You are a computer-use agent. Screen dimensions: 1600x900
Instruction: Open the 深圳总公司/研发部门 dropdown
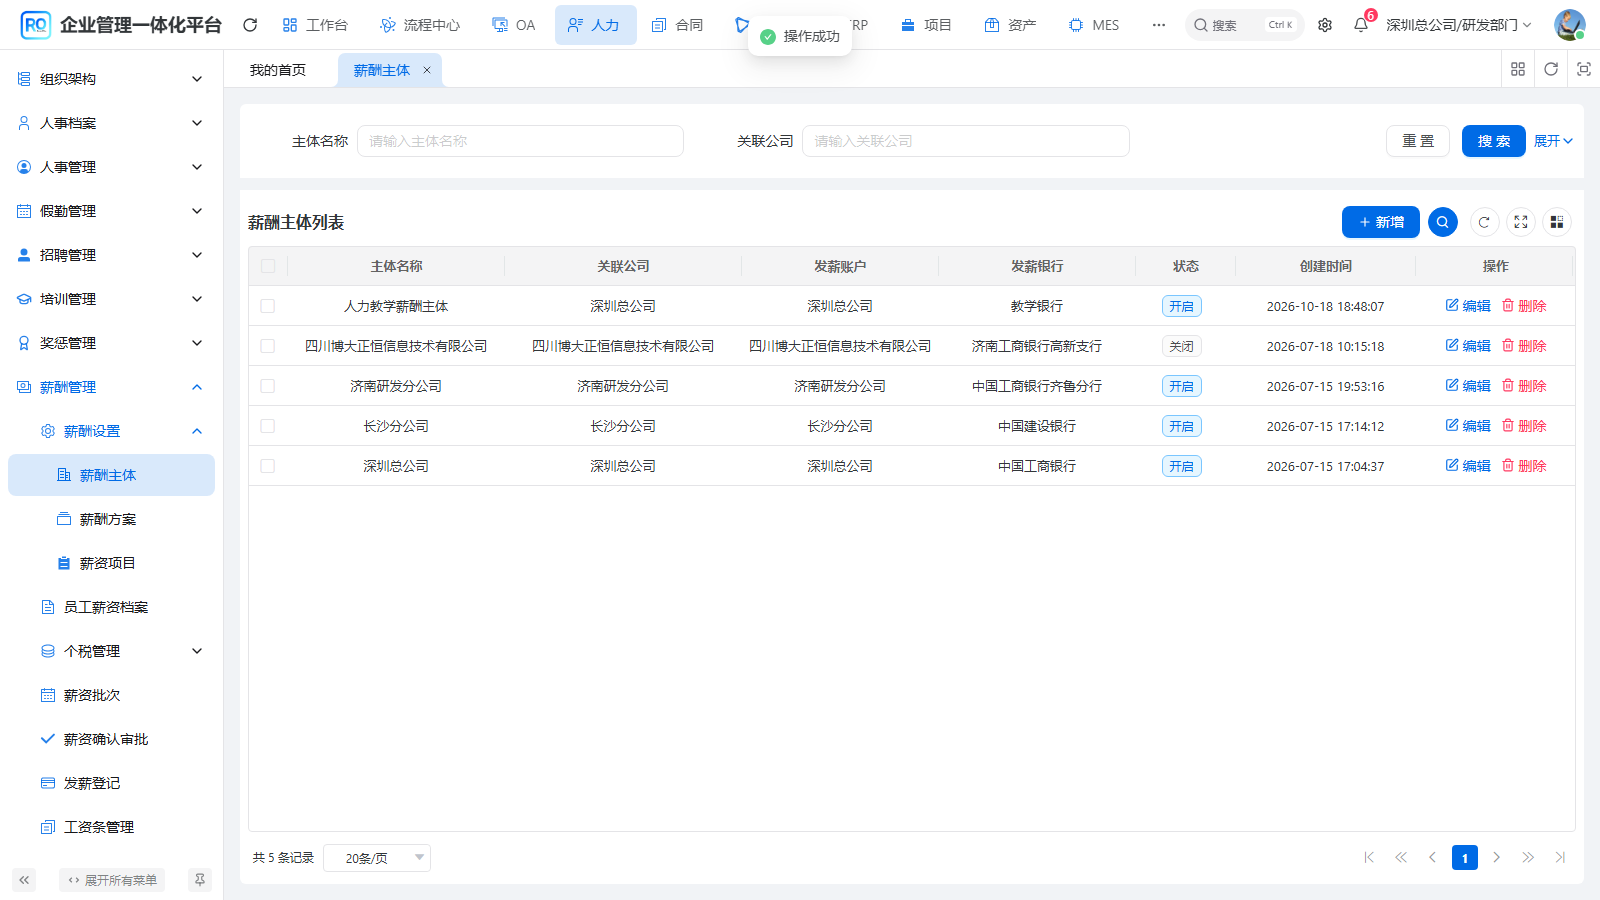click(1458, 25)
